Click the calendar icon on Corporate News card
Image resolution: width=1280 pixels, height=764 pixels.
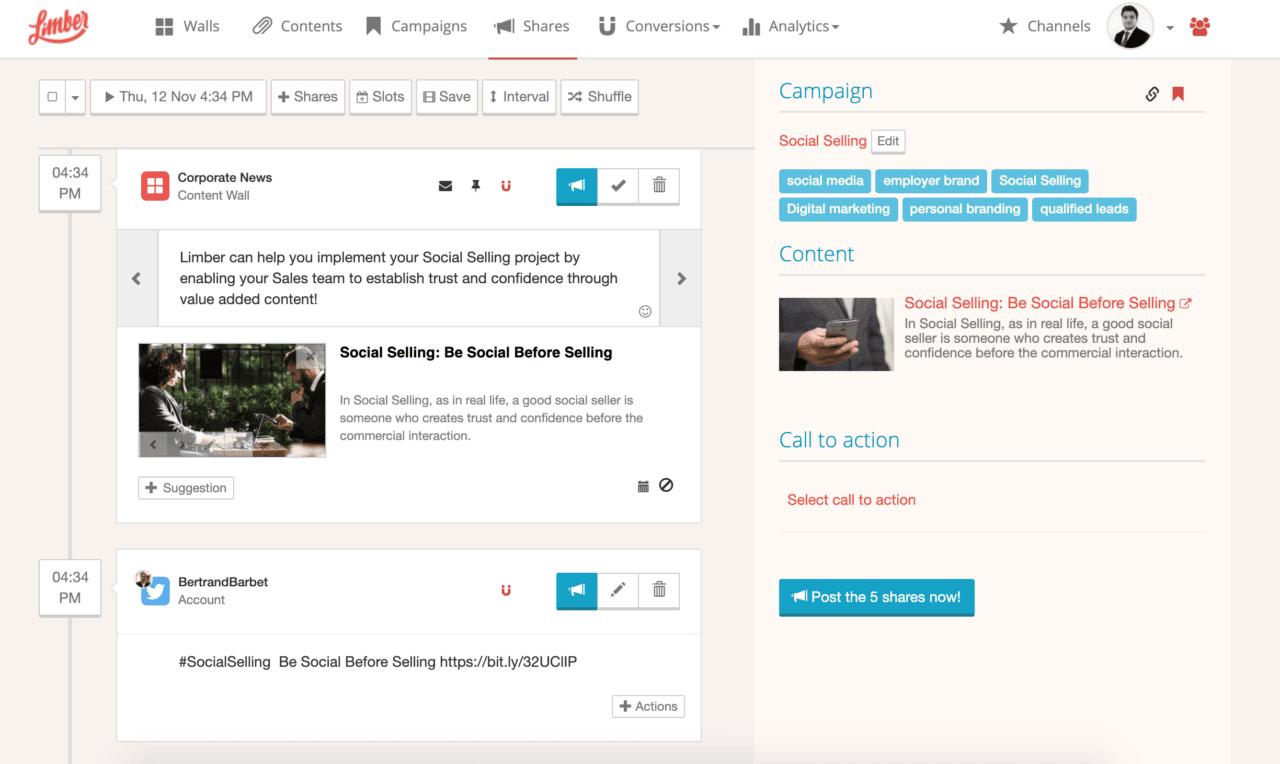coord(643,486)
